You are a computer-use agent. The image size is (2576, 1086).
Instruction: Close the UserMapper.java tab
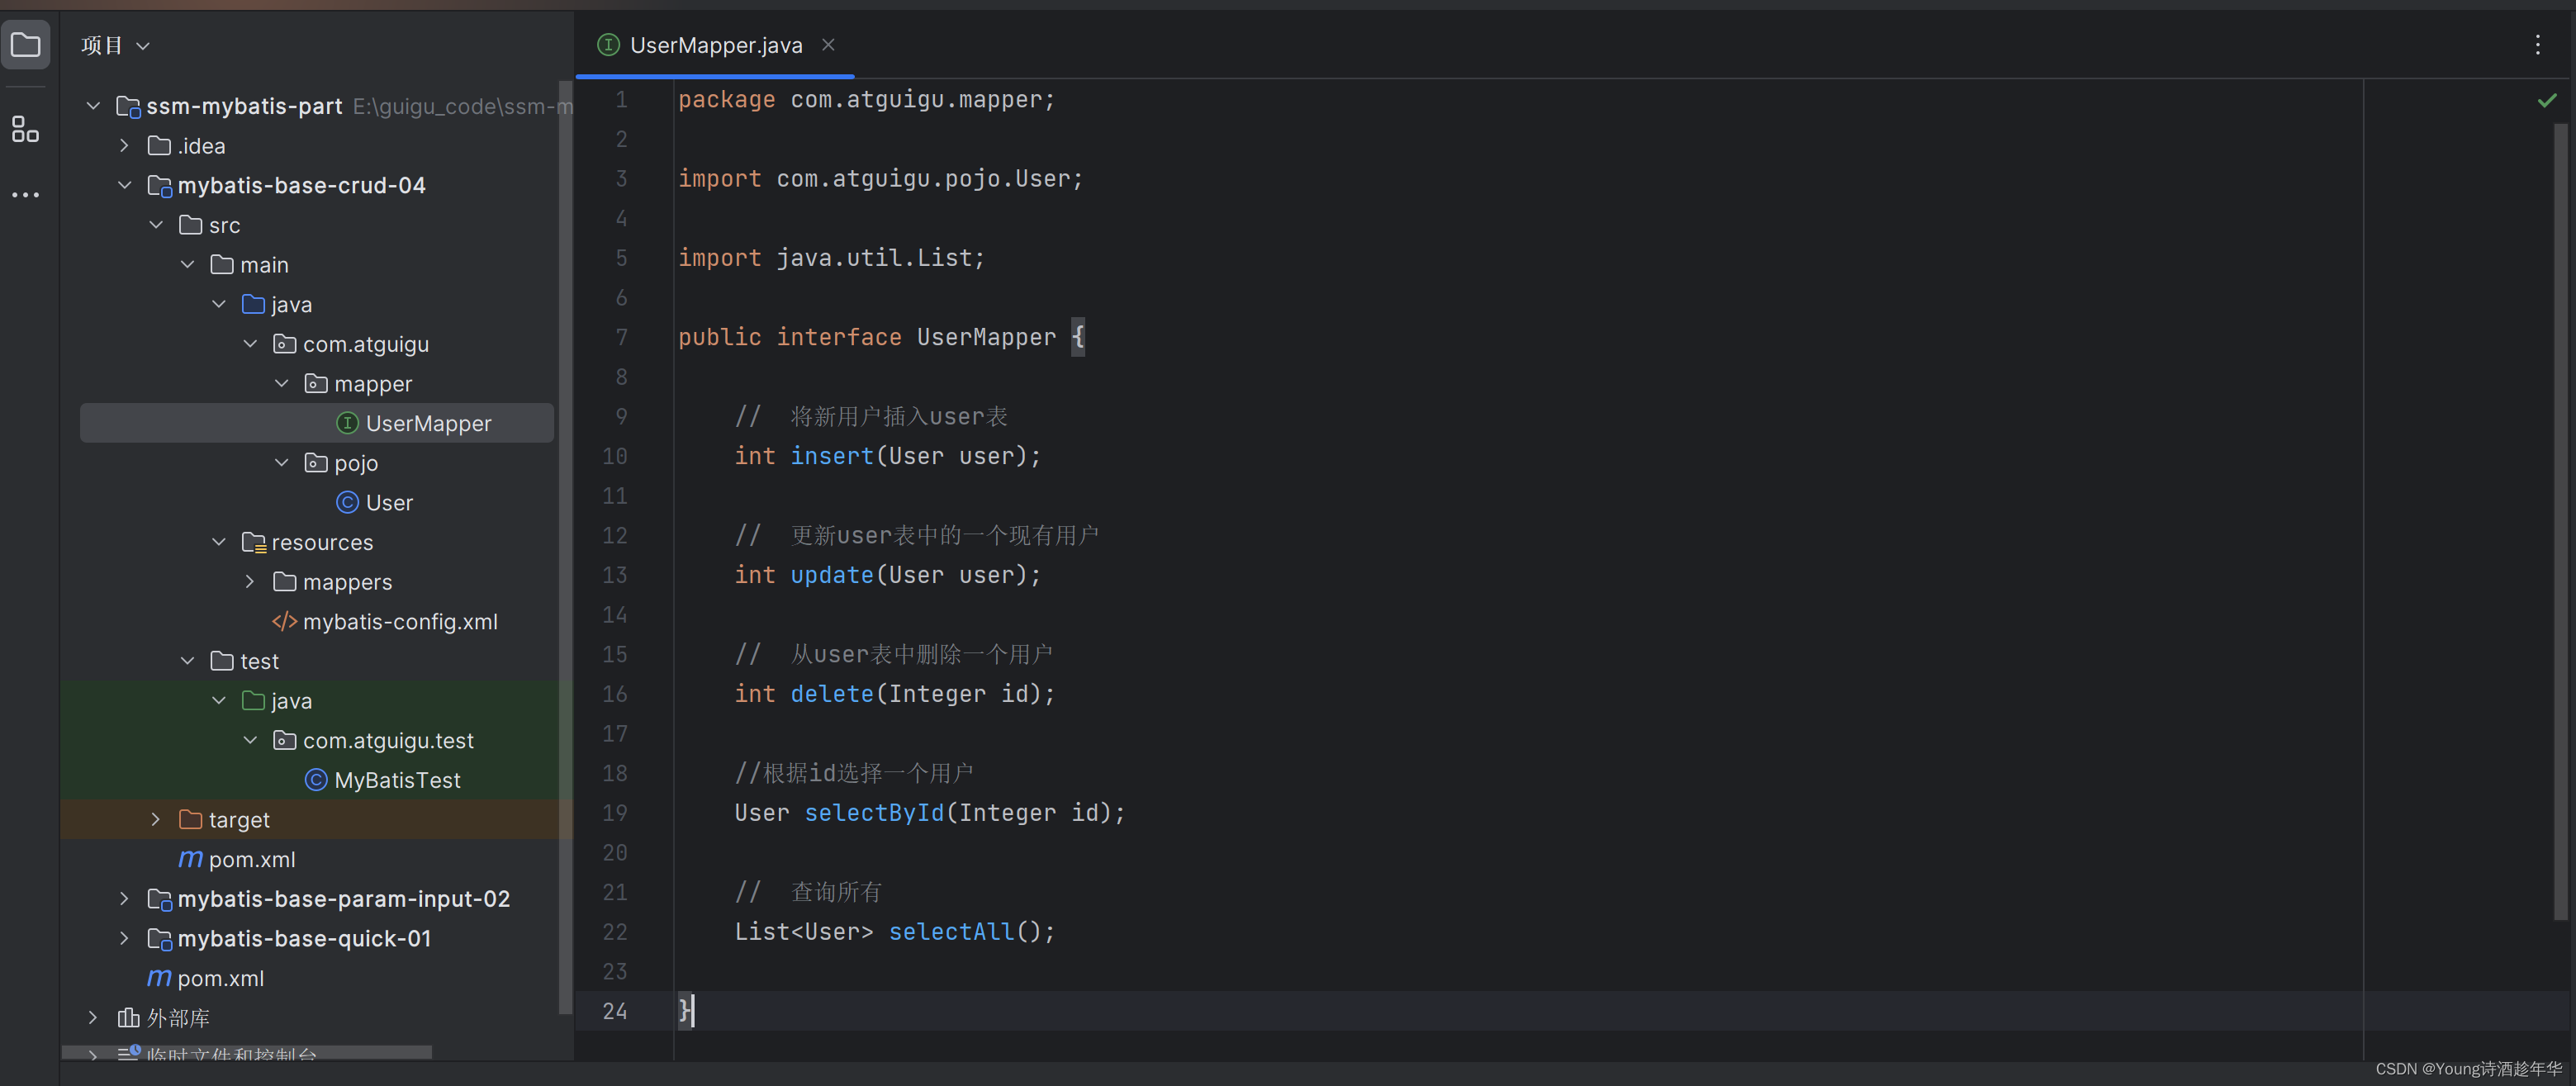click(x=828, y=45)
